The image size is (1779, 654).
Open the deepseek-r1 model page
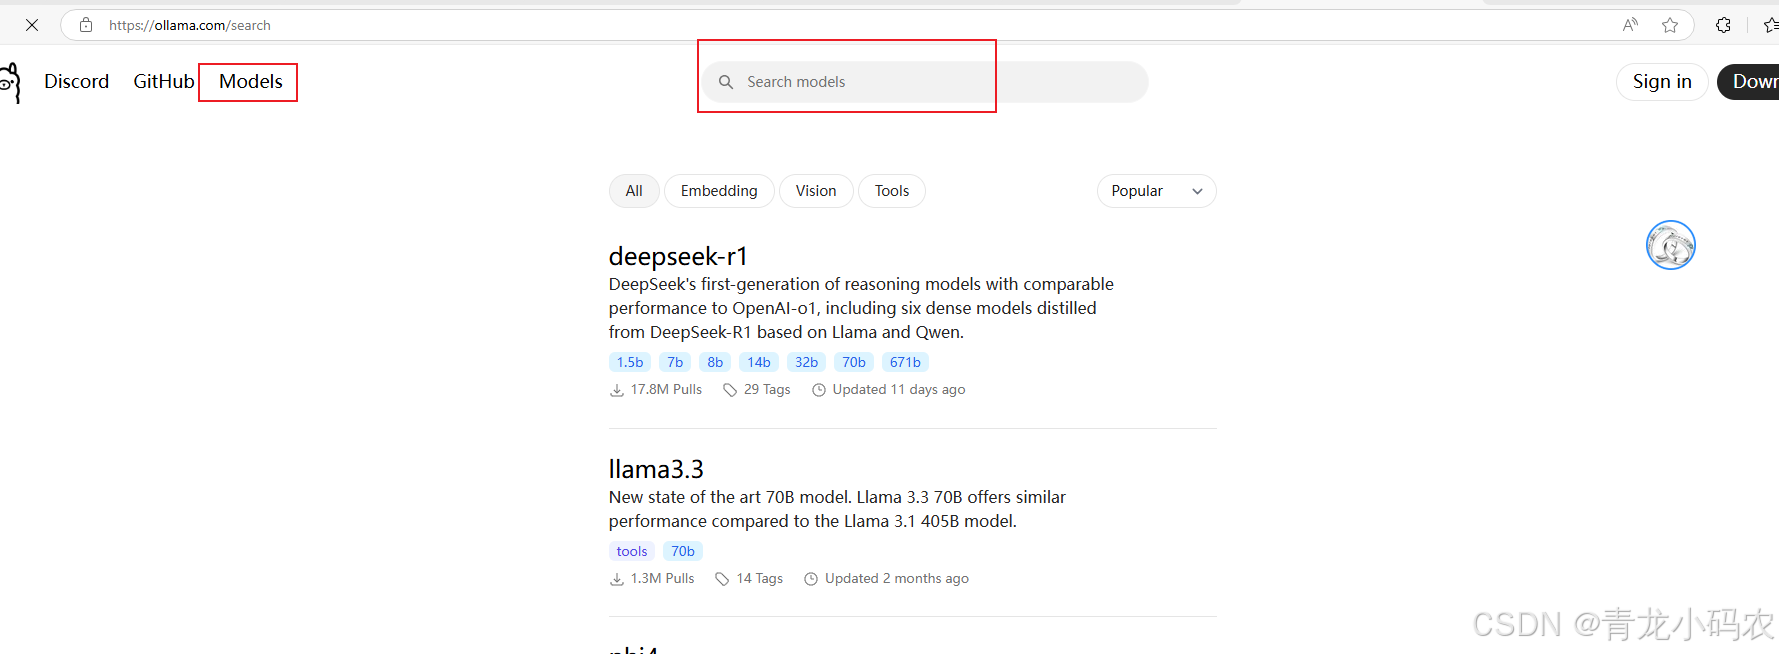(x=678, y=257)
